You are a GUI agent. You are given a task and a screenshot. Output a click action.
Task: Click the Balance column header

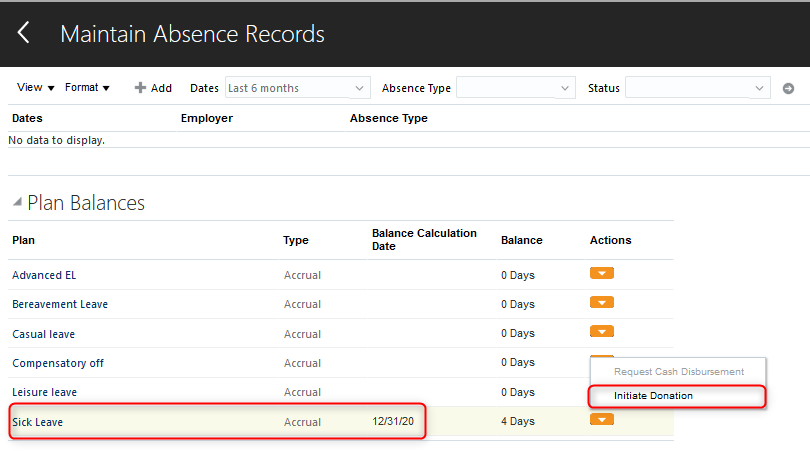tap(521, 240)
